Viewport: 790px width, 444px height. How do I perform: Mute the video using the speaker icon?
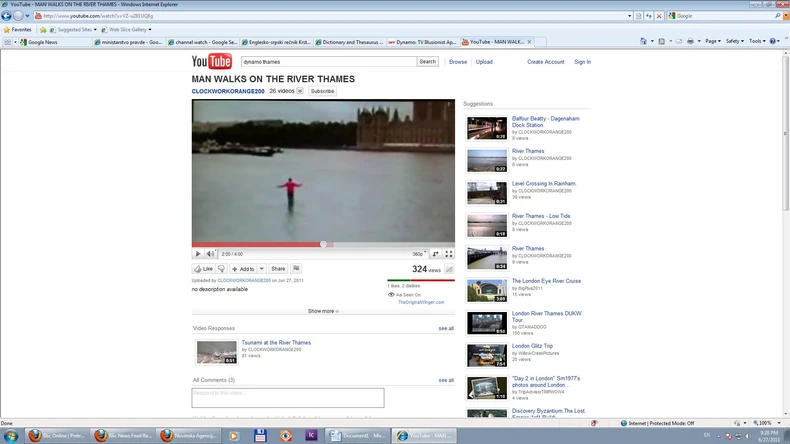[x=210, y=254]
